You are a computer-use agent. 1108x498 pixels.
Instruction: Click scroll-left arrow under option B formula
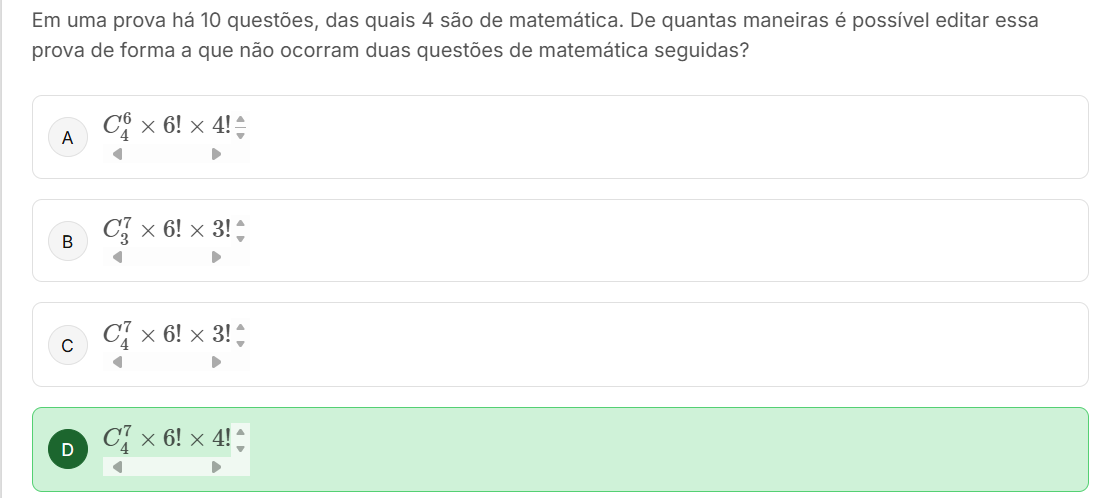(x=118, y=257)
